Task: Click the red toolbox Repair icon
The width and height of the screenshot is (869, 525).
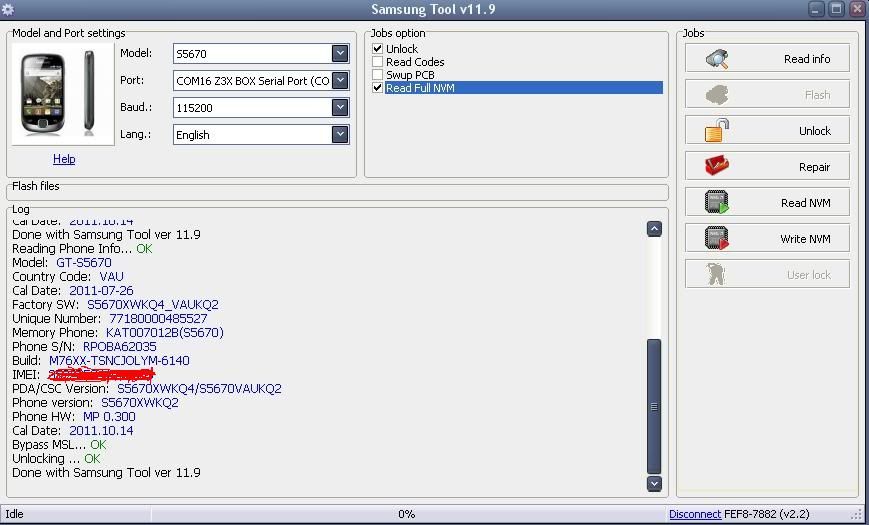Action: tap(717, 166)
